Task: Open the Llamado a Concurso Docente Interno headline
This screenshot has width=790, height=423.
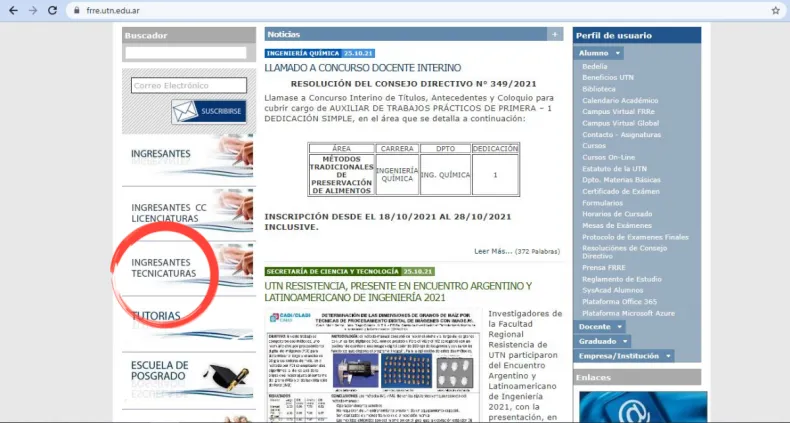Action: pyautogui.click(x=363, y=67)
